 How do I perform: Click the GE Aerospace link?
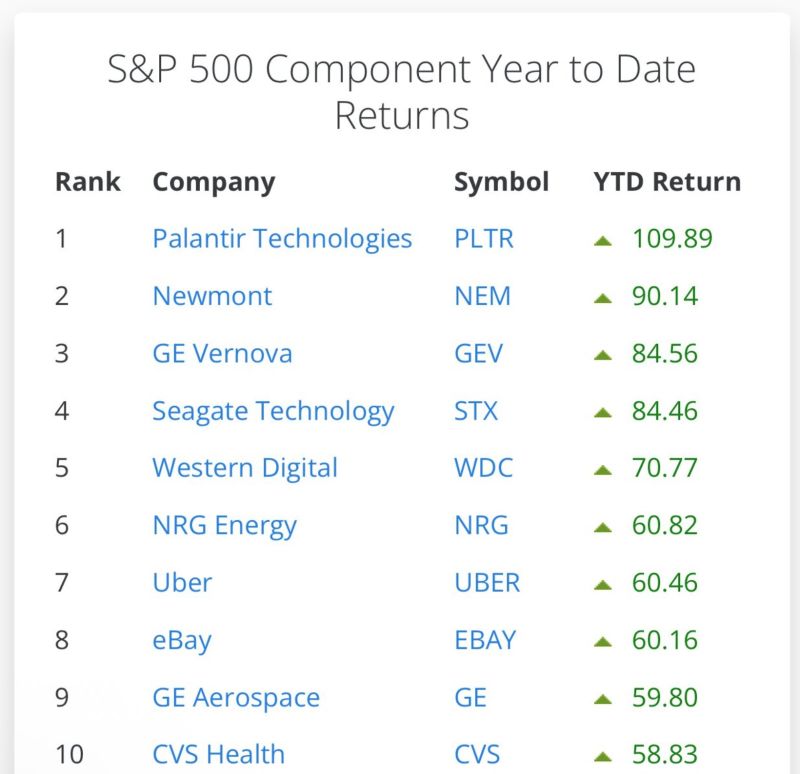click(235, 697)
